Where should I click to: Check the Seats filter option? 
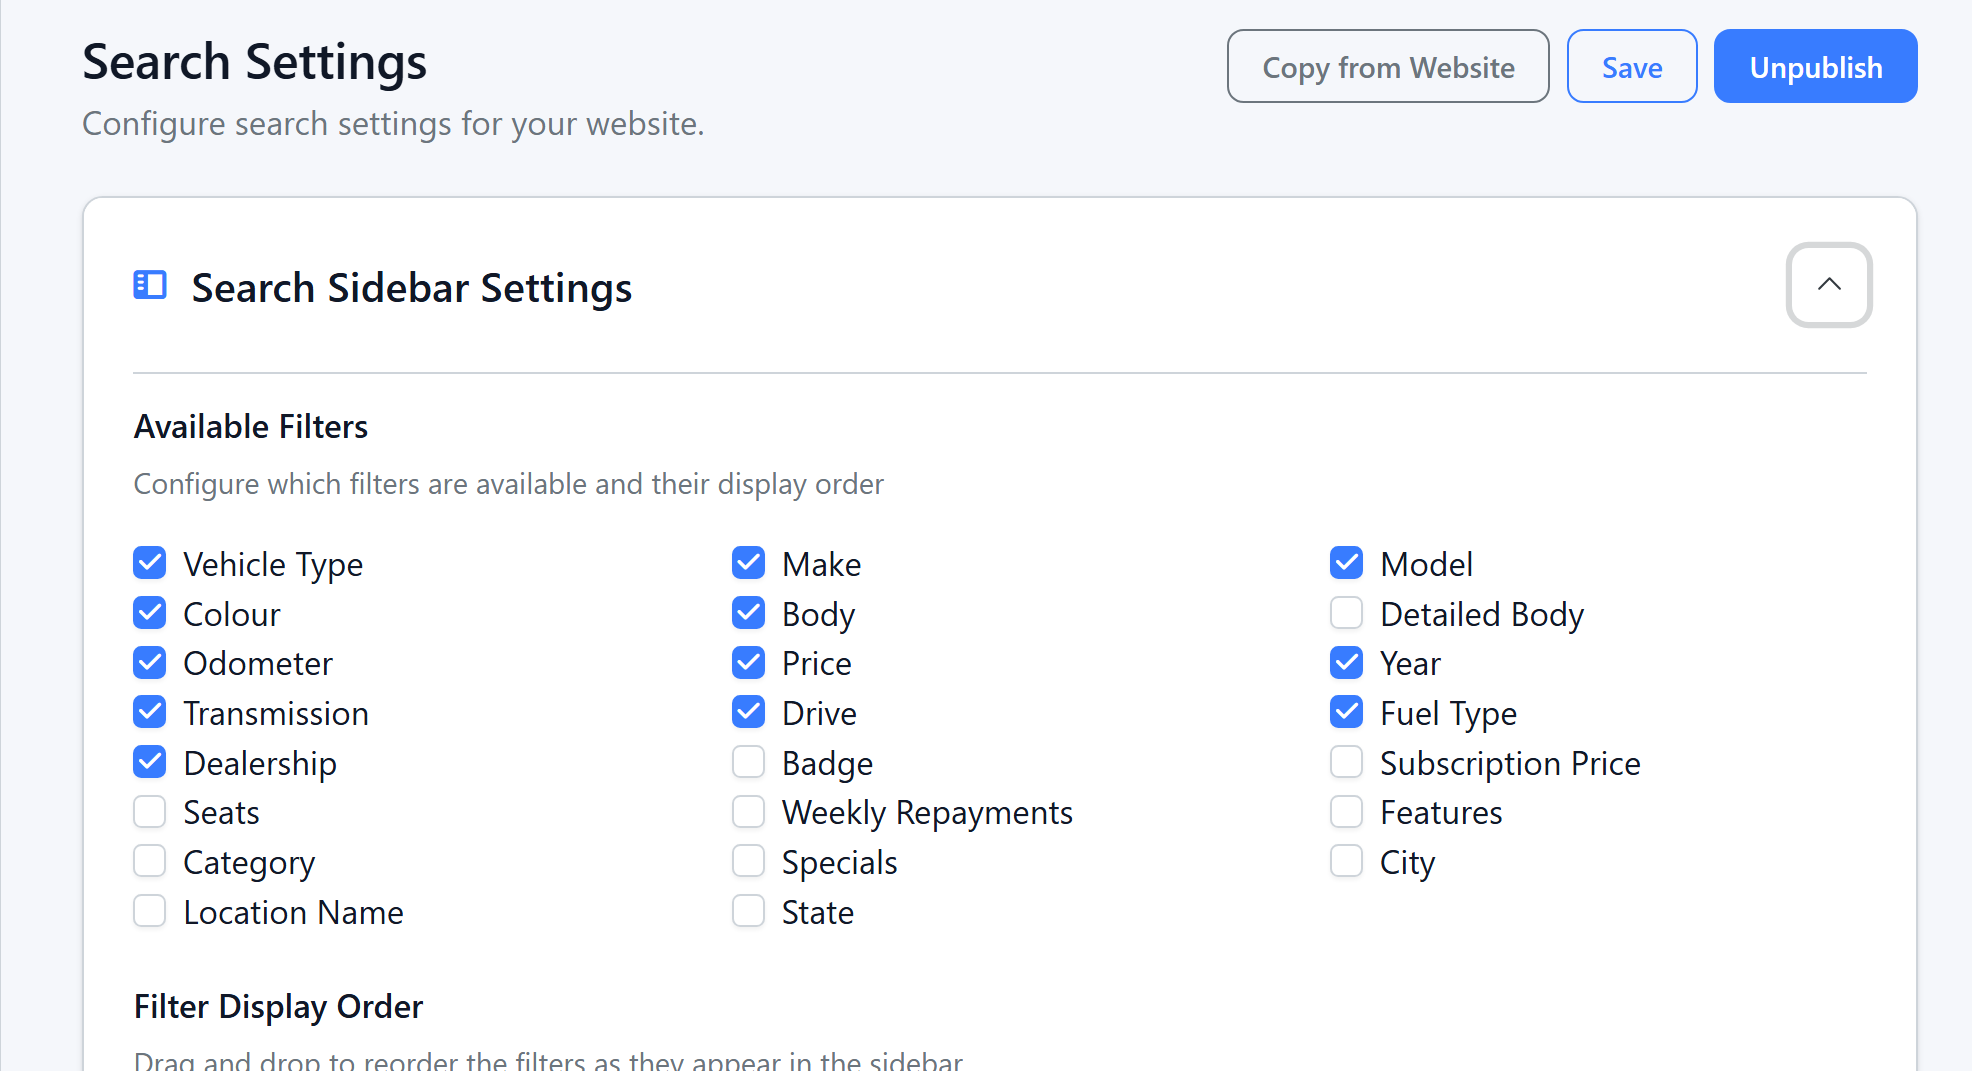[150, 812]
